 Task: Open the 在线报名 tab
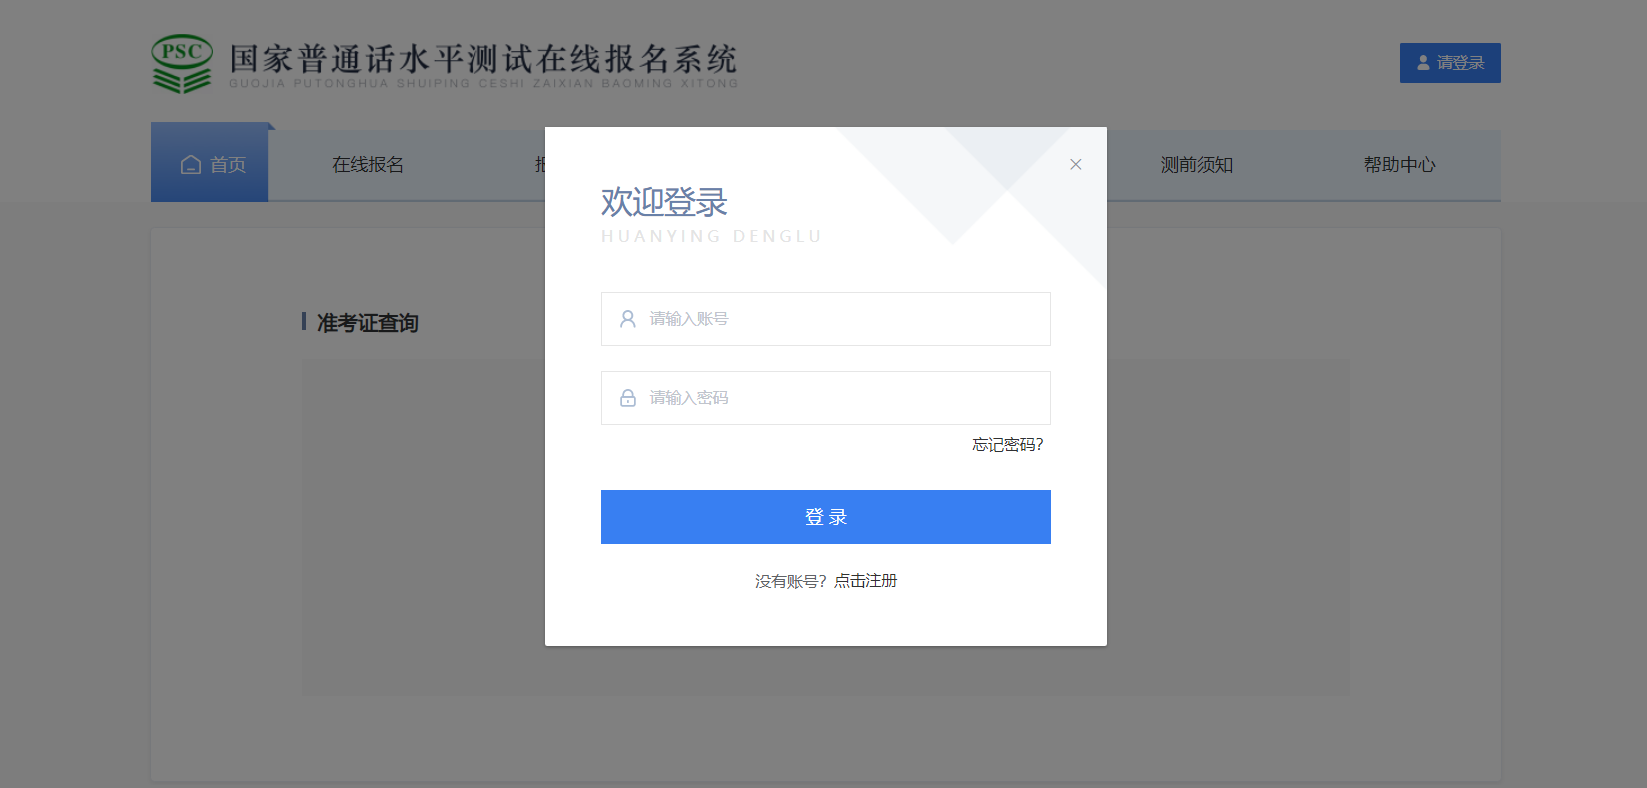[x=368, y=165]
